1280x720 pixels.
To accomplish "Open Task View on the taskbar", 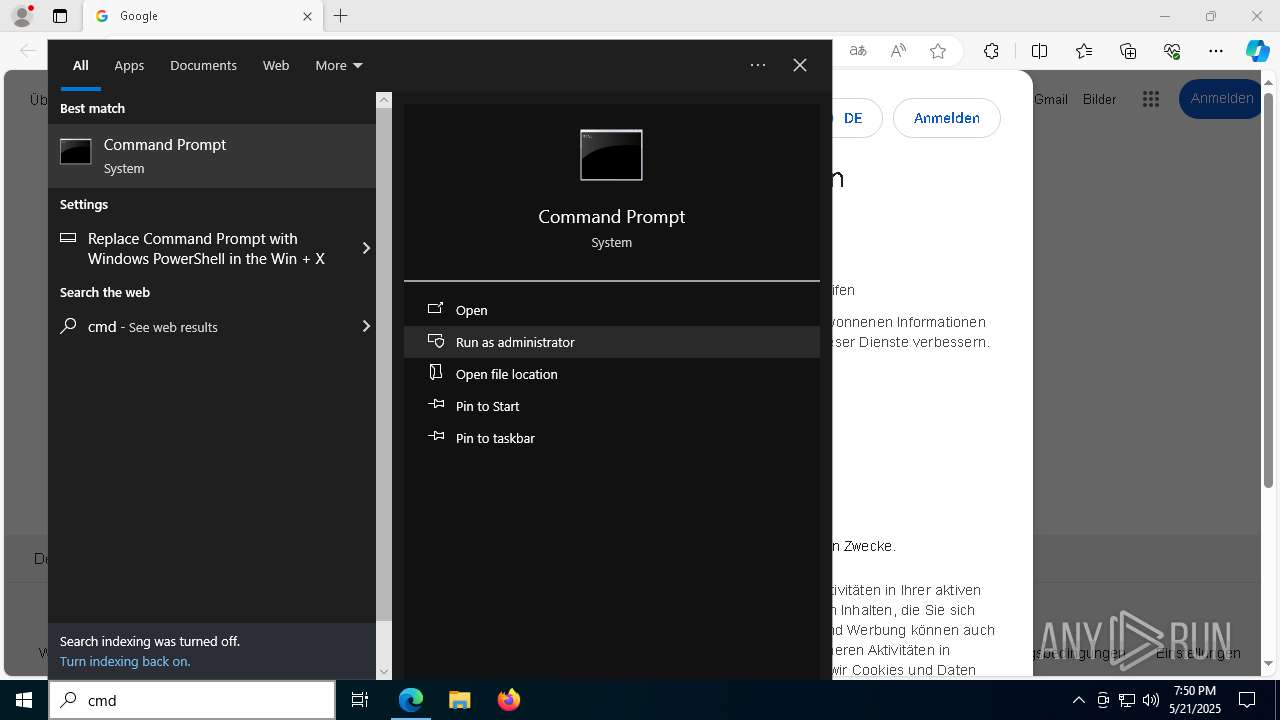I will (x=360, y=700).
